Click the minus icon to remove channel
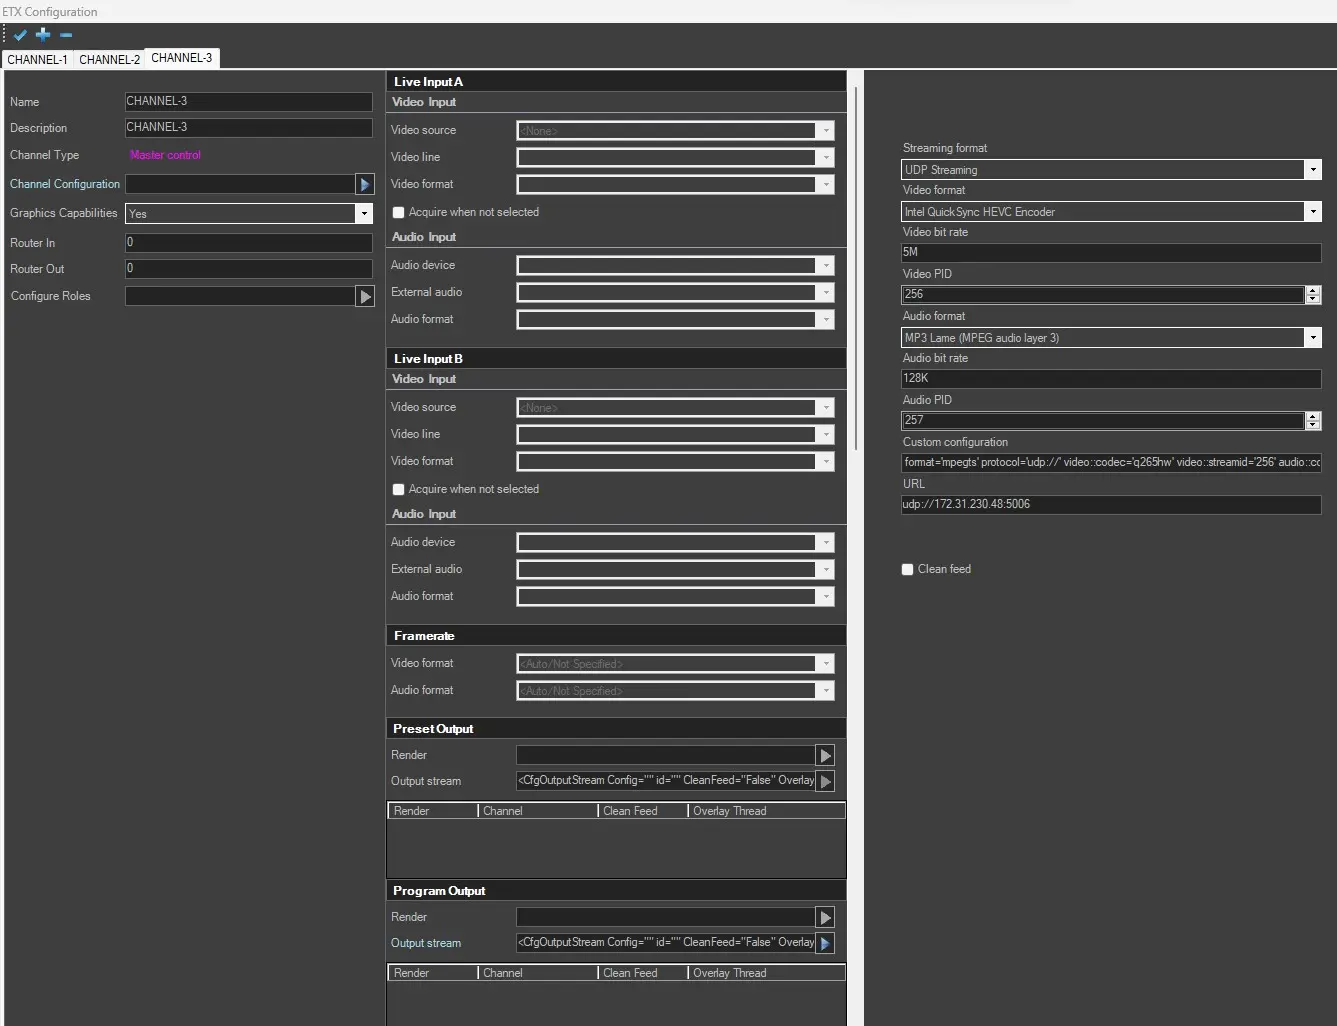 pos(66,35)
